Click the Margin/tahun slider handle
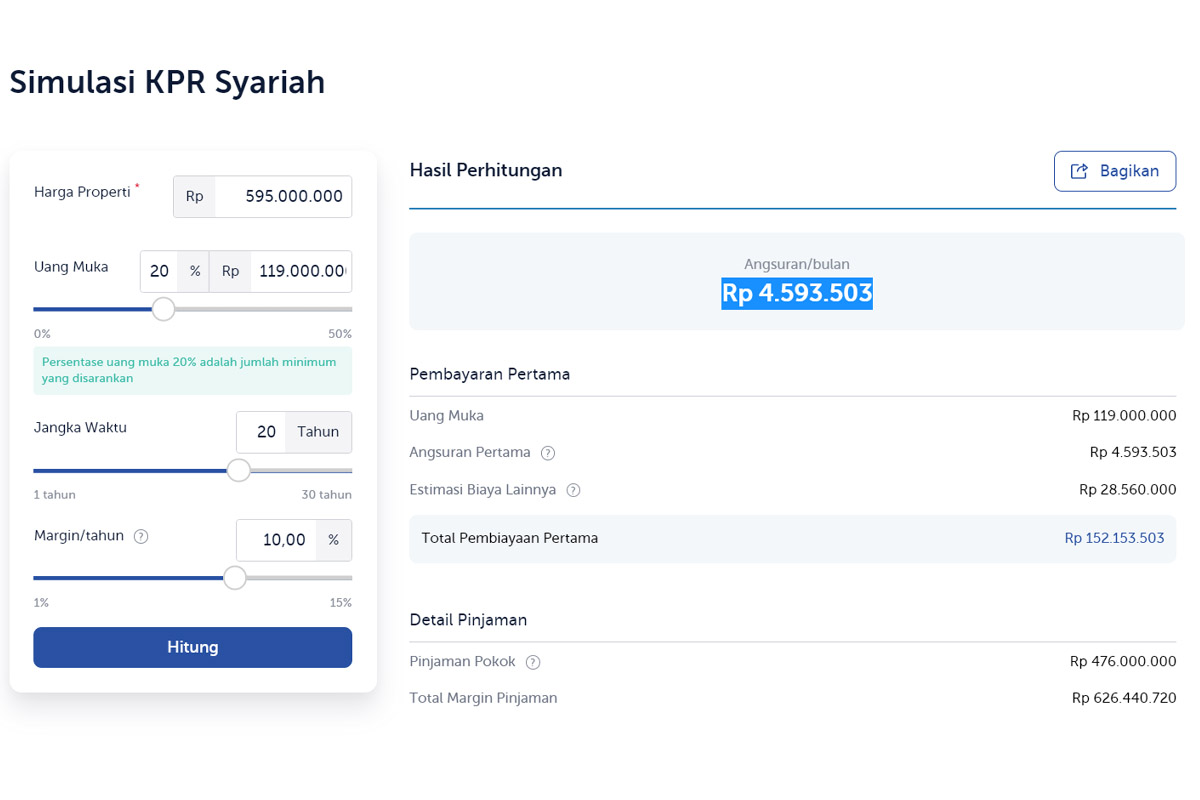The height and width of the screenshot is (800, 1200). 234,577
